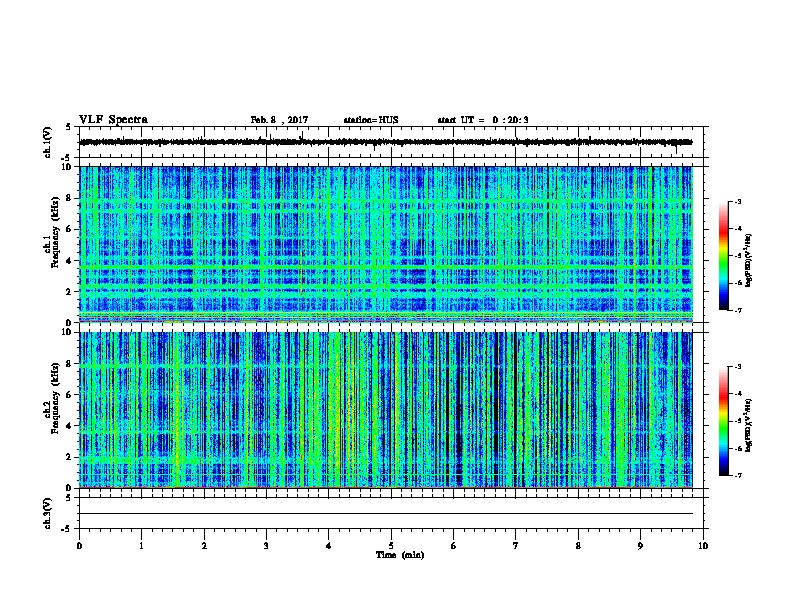
Task: Click the ch.3(V) axis label
Action: coord(48,513)
